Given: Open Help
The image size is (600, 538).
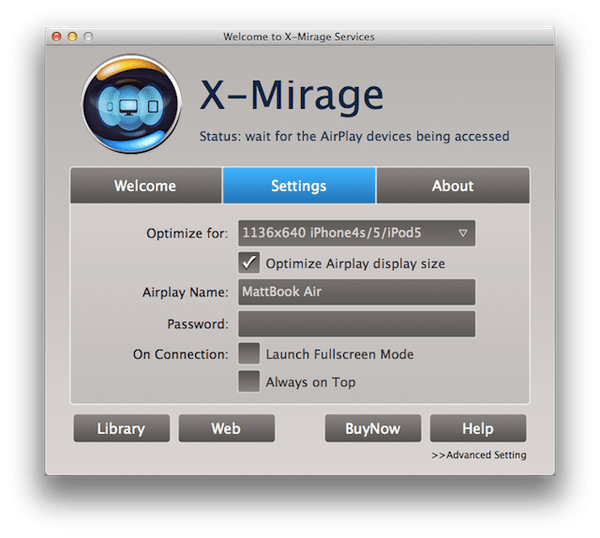Looking at the screenshot, I should (x=478, y=428).
